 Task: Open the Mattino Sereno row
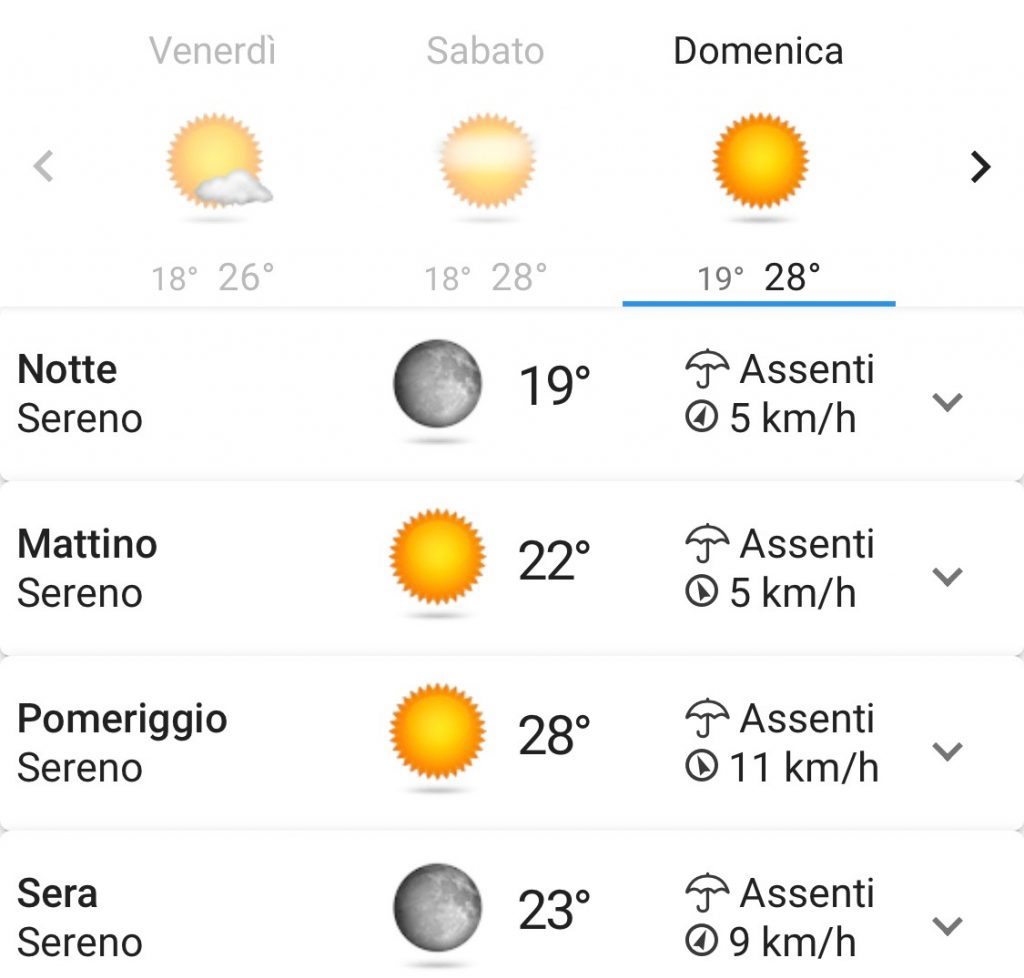(x=512, y=569)
